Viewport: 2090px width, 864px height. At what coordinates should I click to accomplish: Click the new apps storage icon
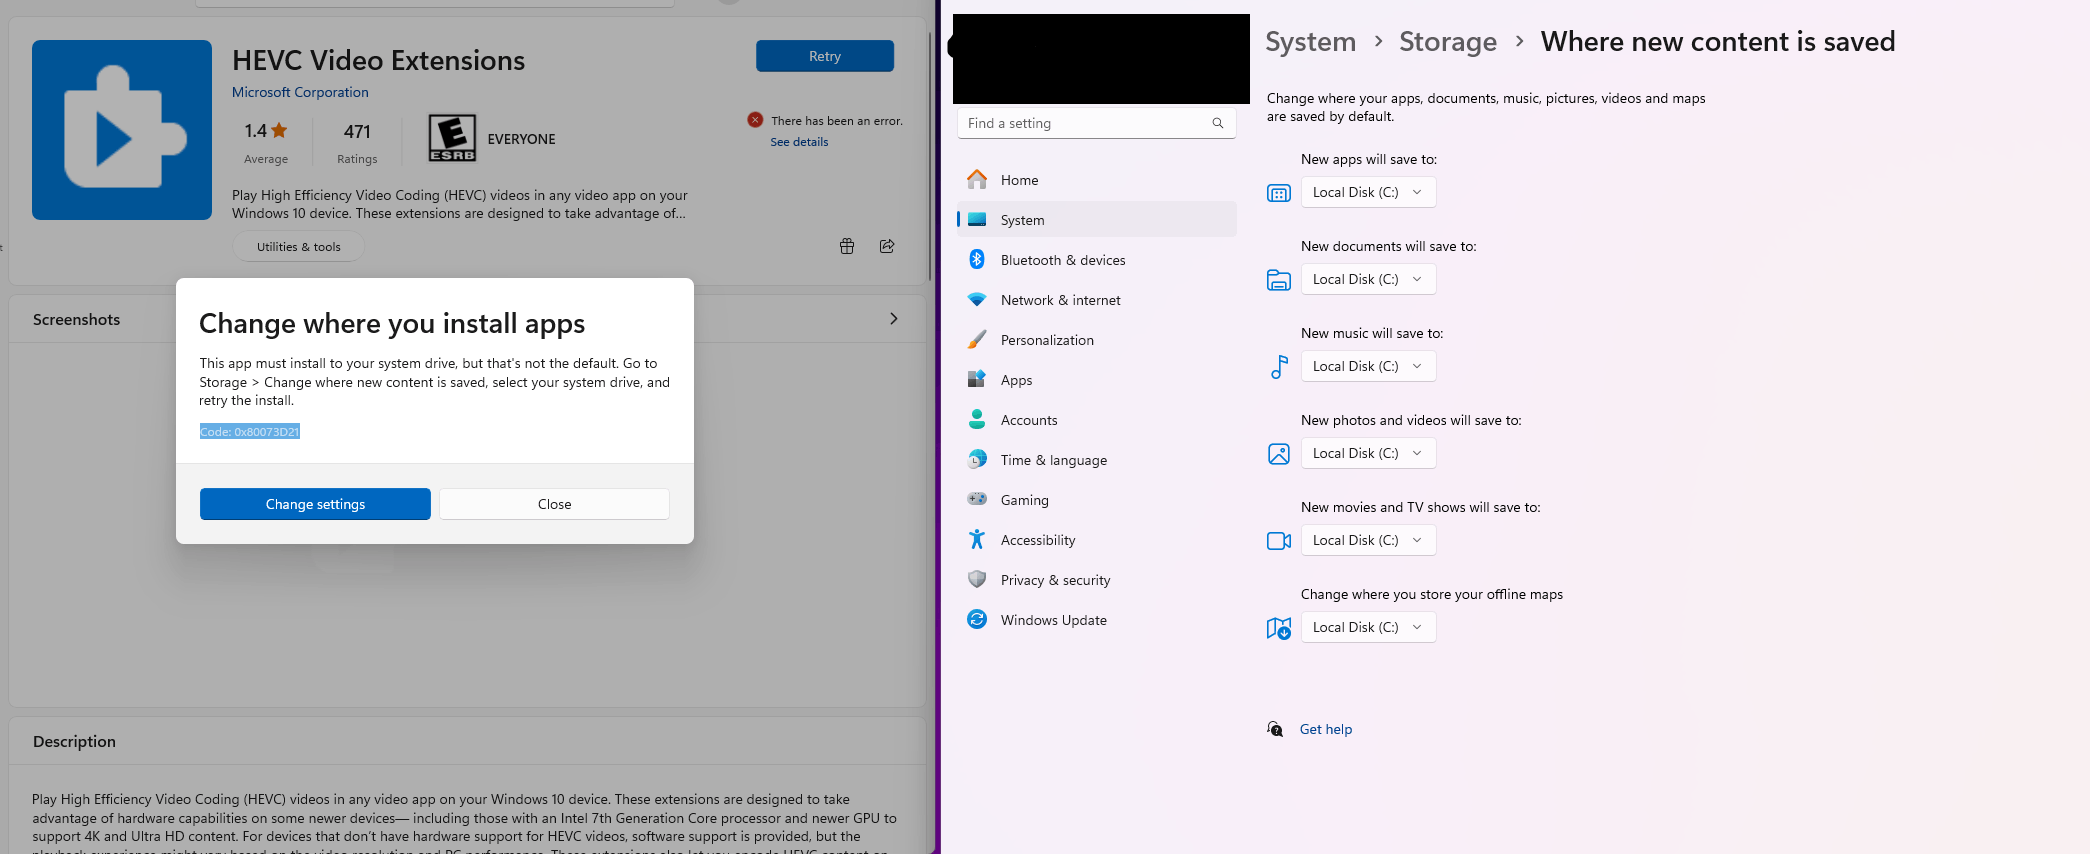[x=1279, y=193]
